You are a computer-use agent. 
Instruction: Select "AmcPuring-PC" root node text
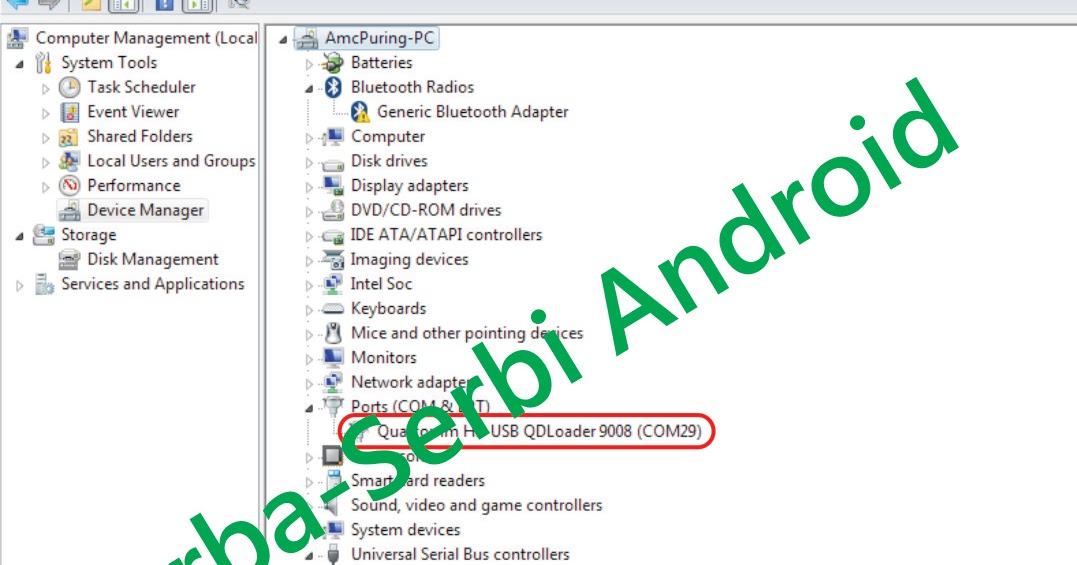pos(379,38)
